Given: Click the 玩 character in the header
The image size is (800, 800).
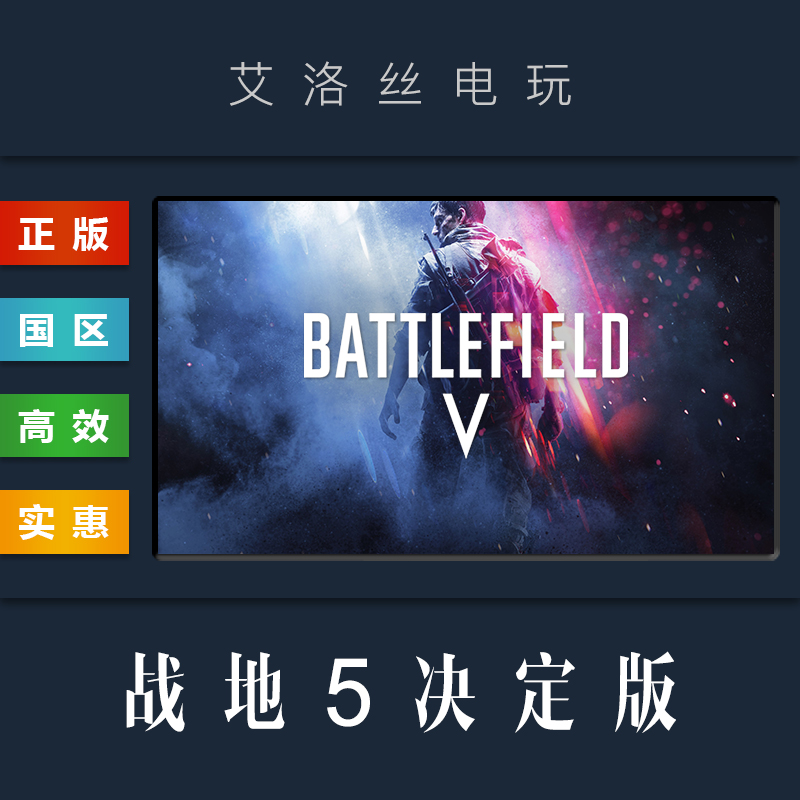Looking at the screenshot, I should click(x=549, y=85).
